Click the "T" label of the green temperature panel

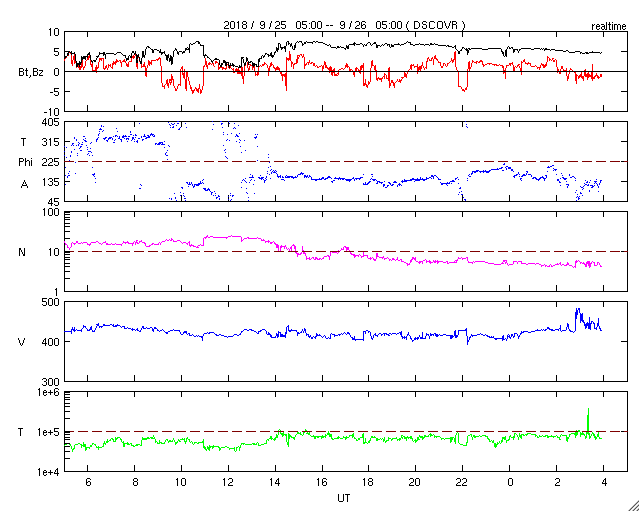coord(21,432)
